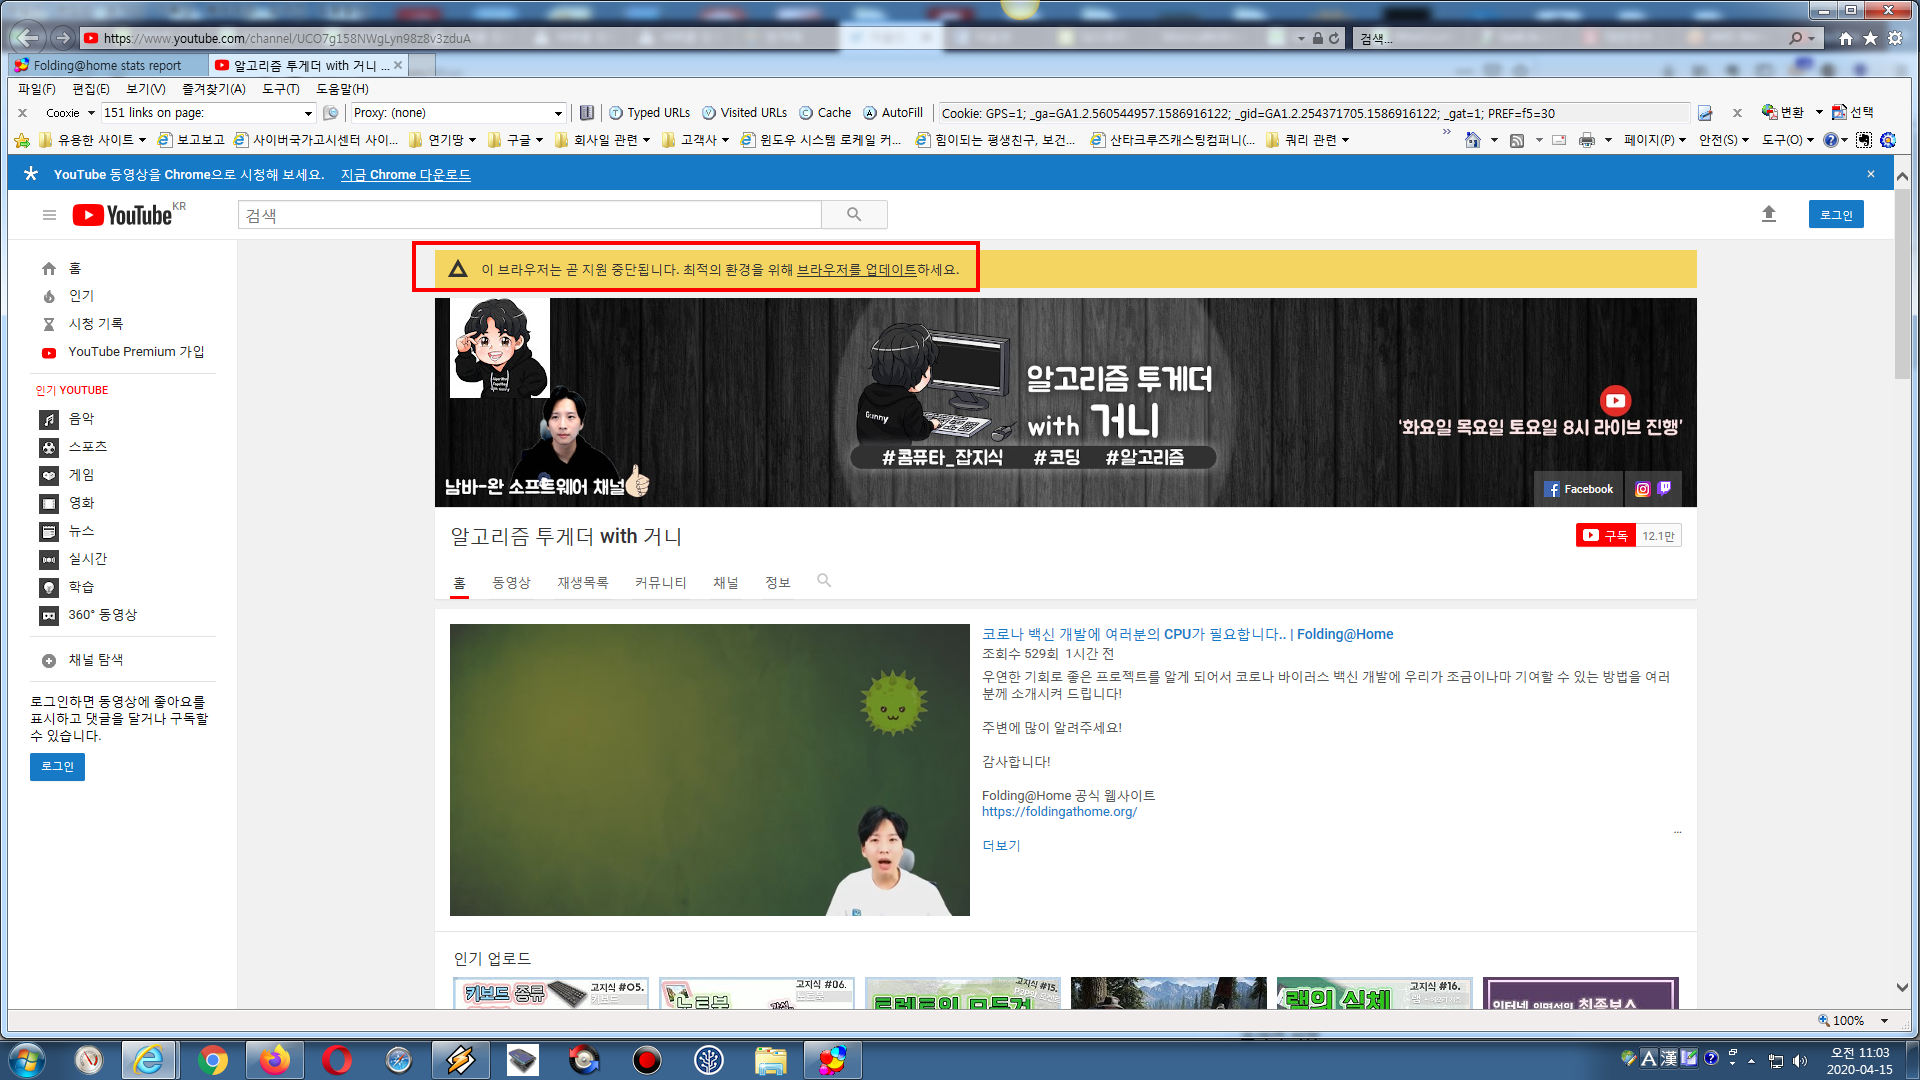
Task: Open the 보고보고 favorite link
Action: coord(191,140)
